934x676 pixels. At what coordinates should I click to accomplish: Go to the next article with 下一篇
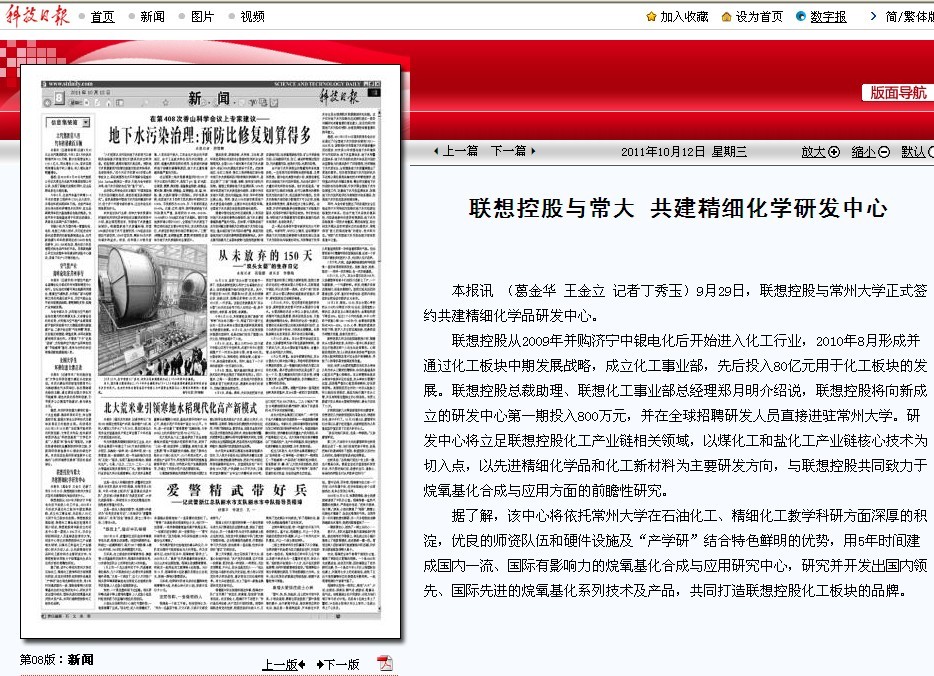509,151
